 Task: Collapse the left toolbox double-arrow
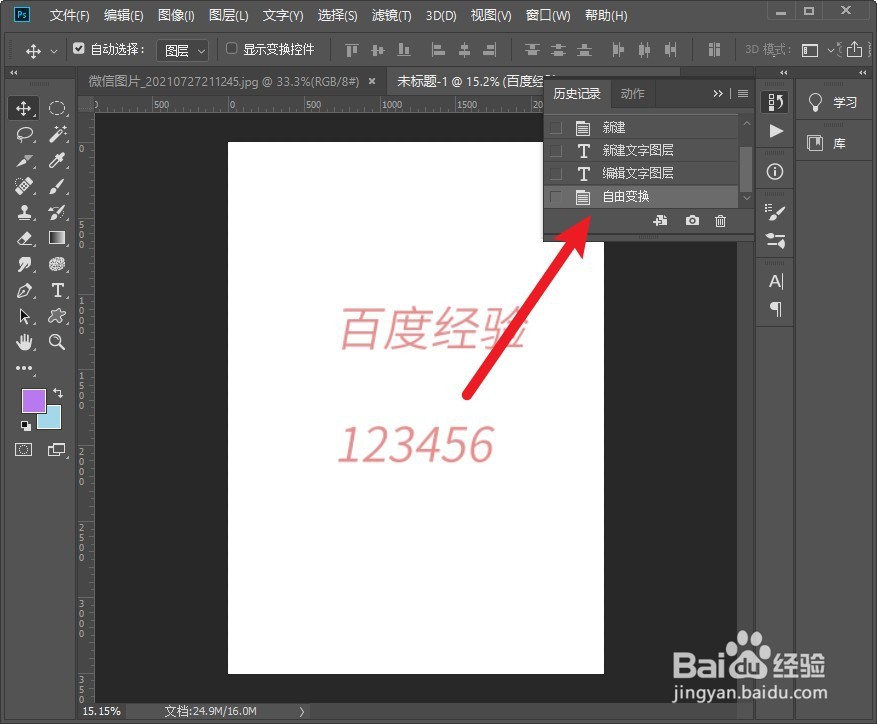point(14,72)
